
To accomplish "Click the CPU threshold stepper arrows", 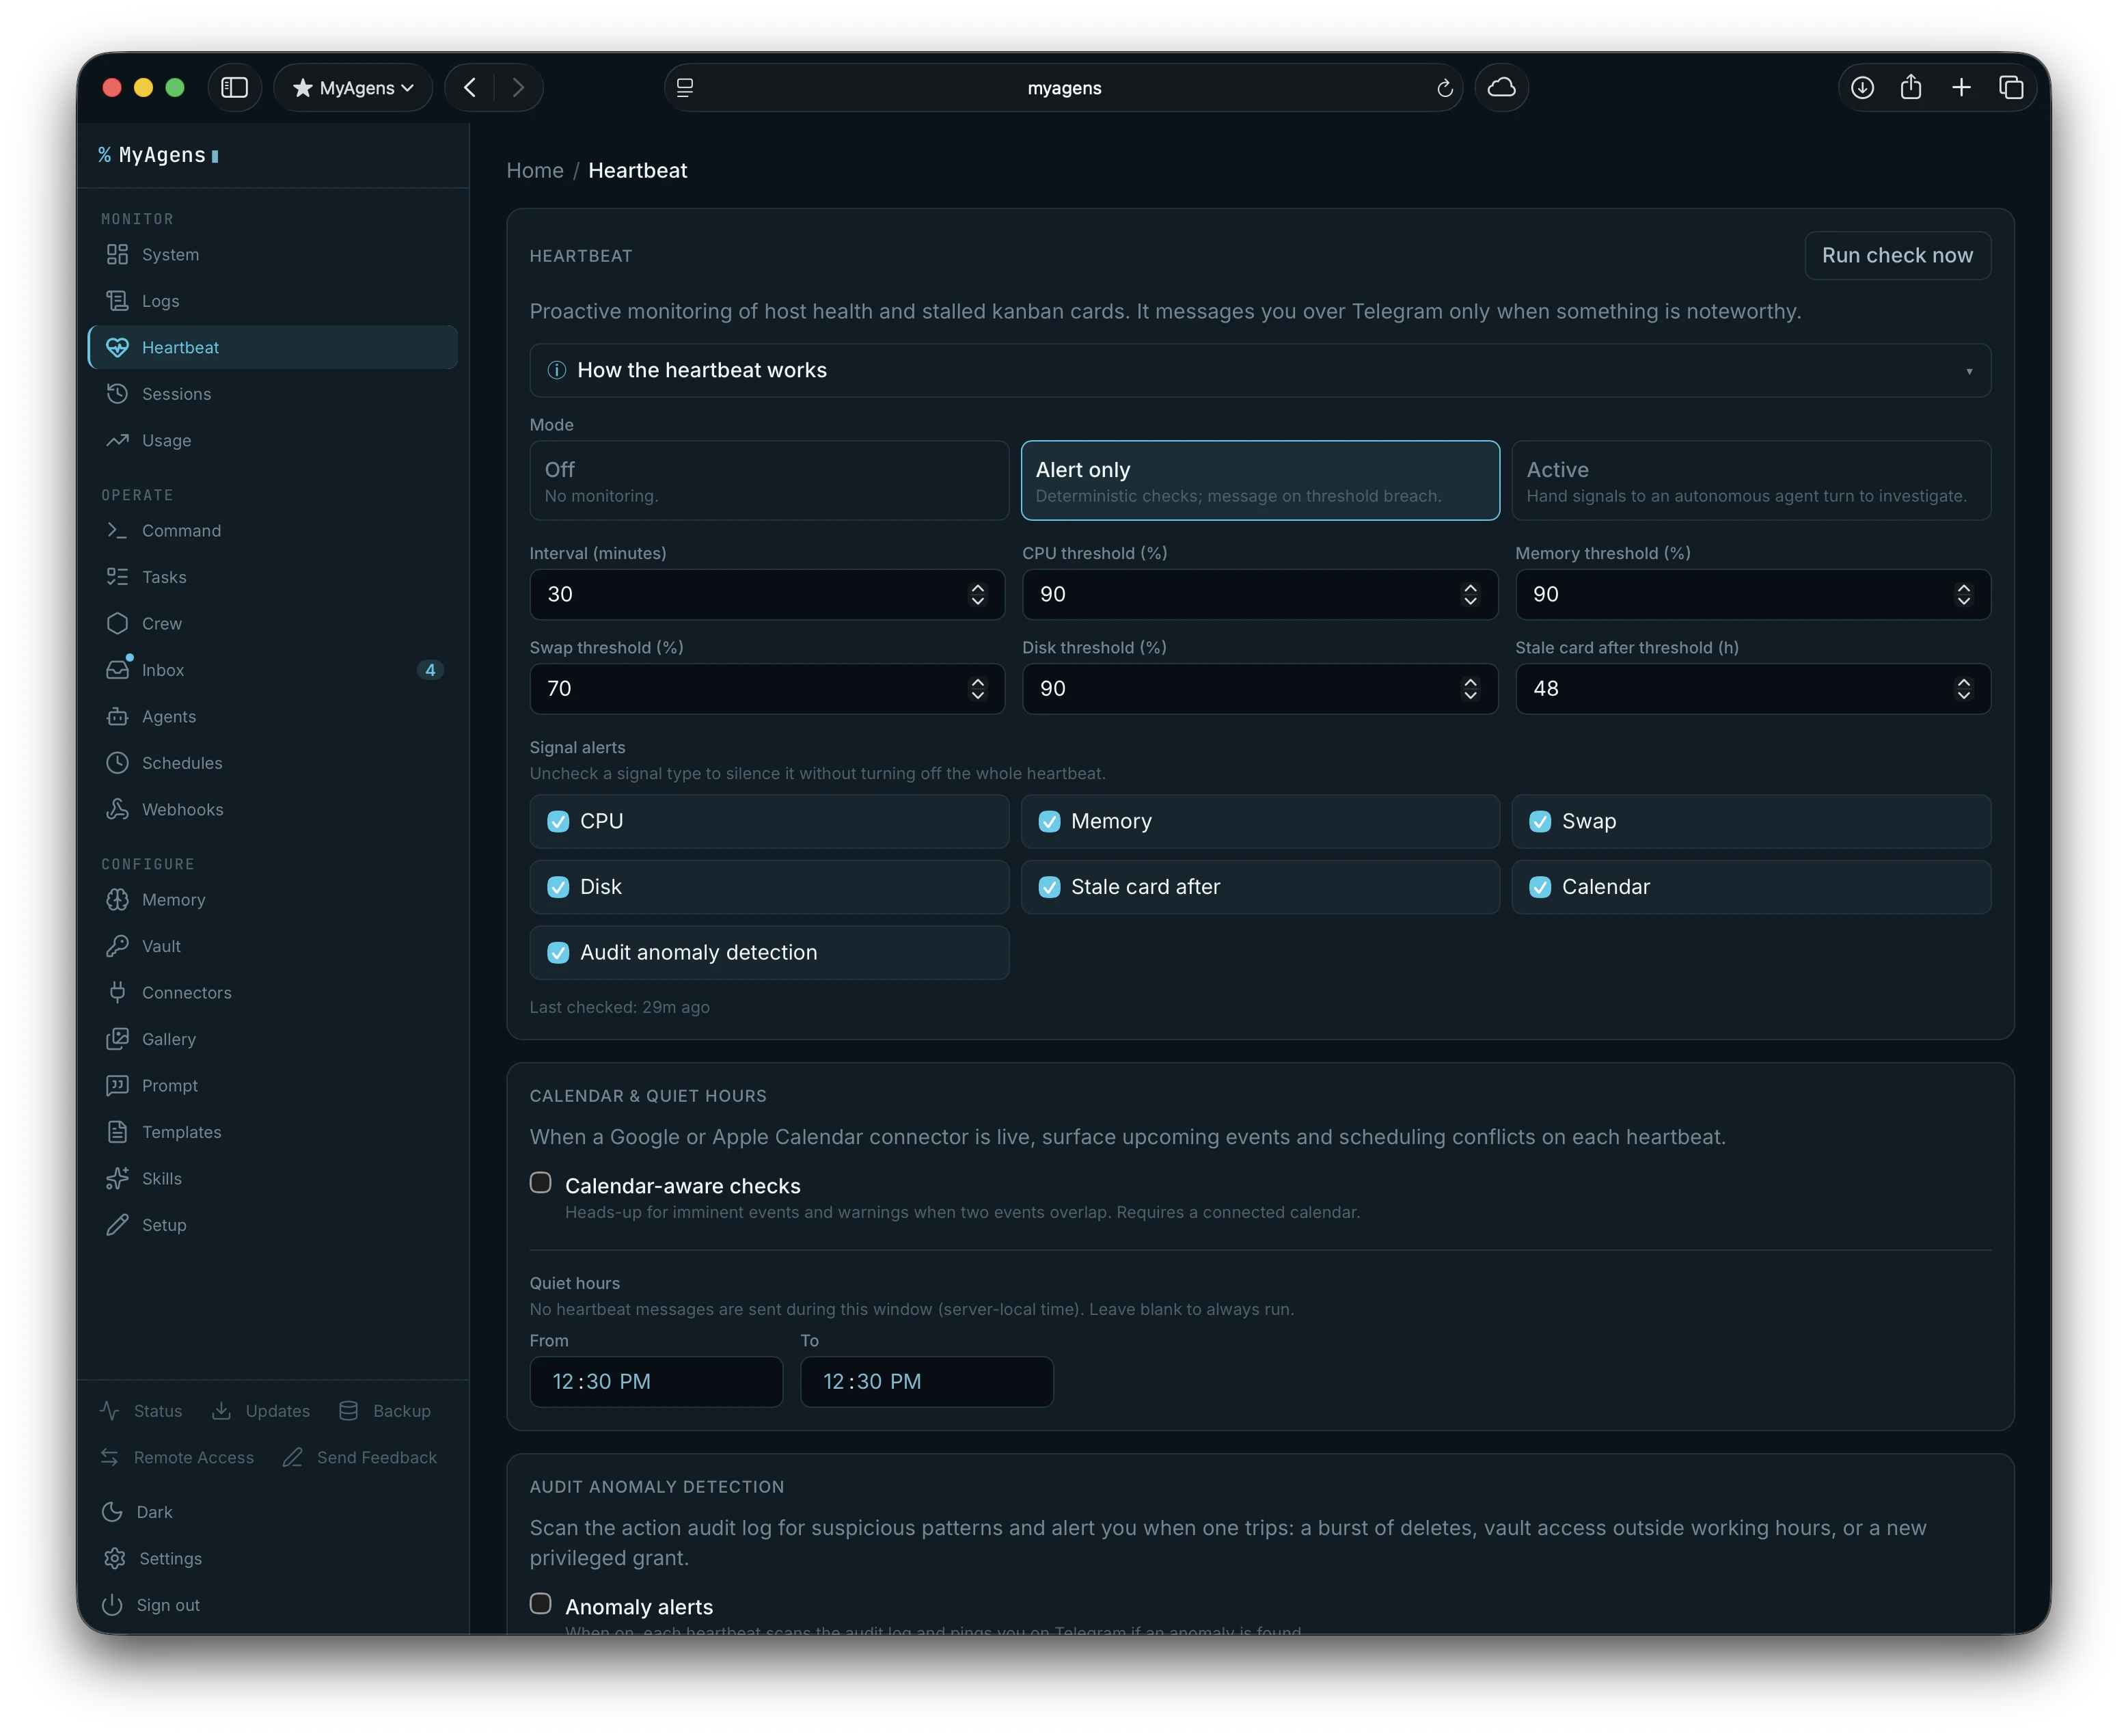I will [x=1470, y=595].
